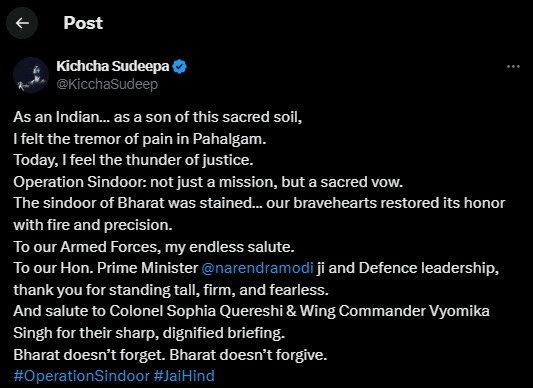Click the line 'To our Armed Forces, my endless salute'
533x388 pixels.
[x=154, y=247]
